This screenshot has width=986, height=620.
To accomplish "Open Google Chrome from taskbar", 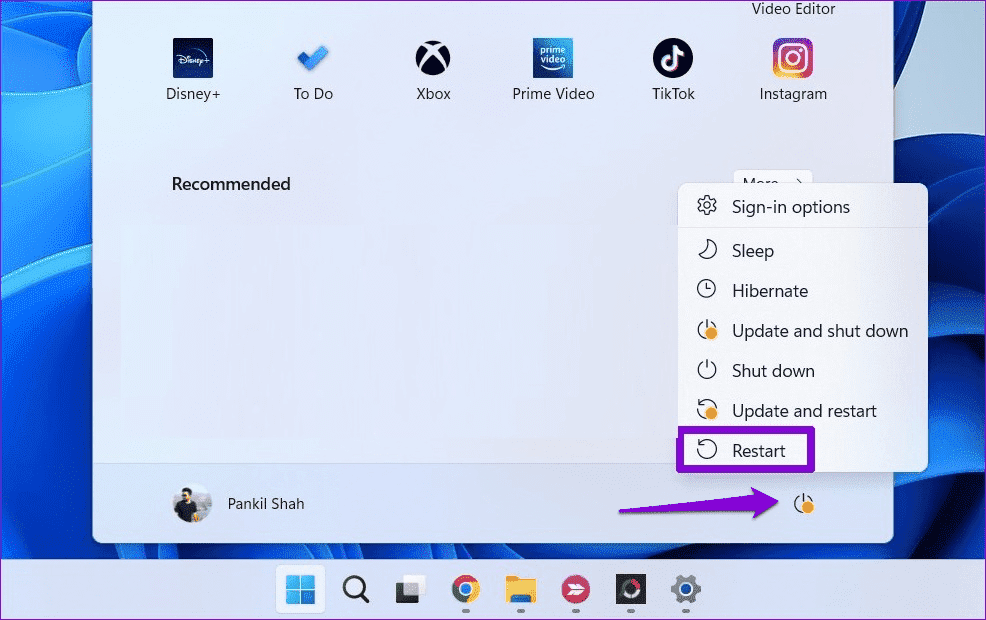I will pyautogui.click(x=465, y=589).
